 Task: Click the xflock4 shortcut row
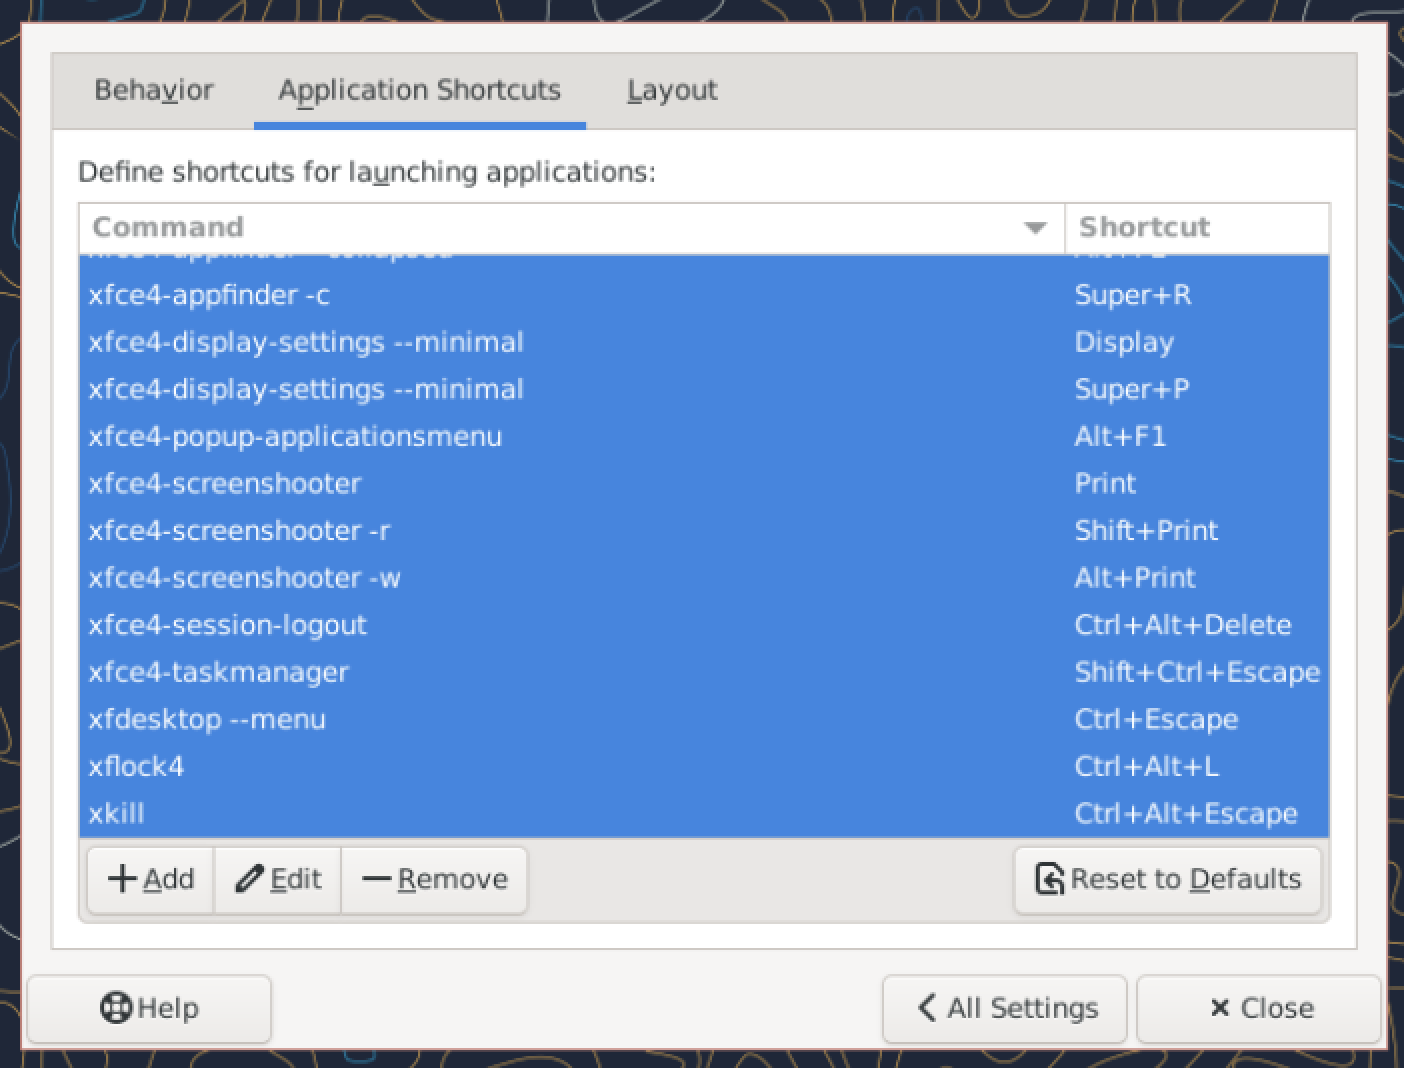137,766
